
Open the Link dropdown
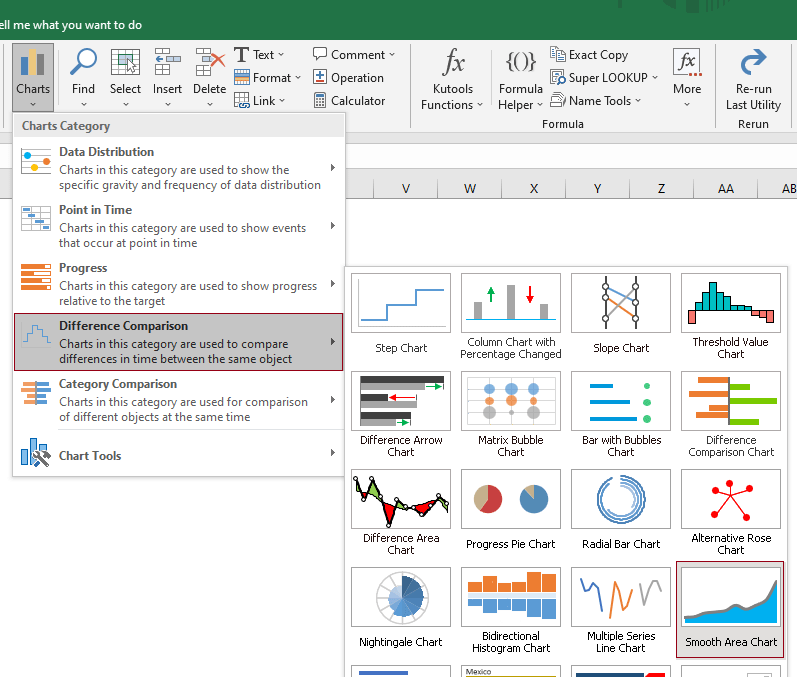259,101
